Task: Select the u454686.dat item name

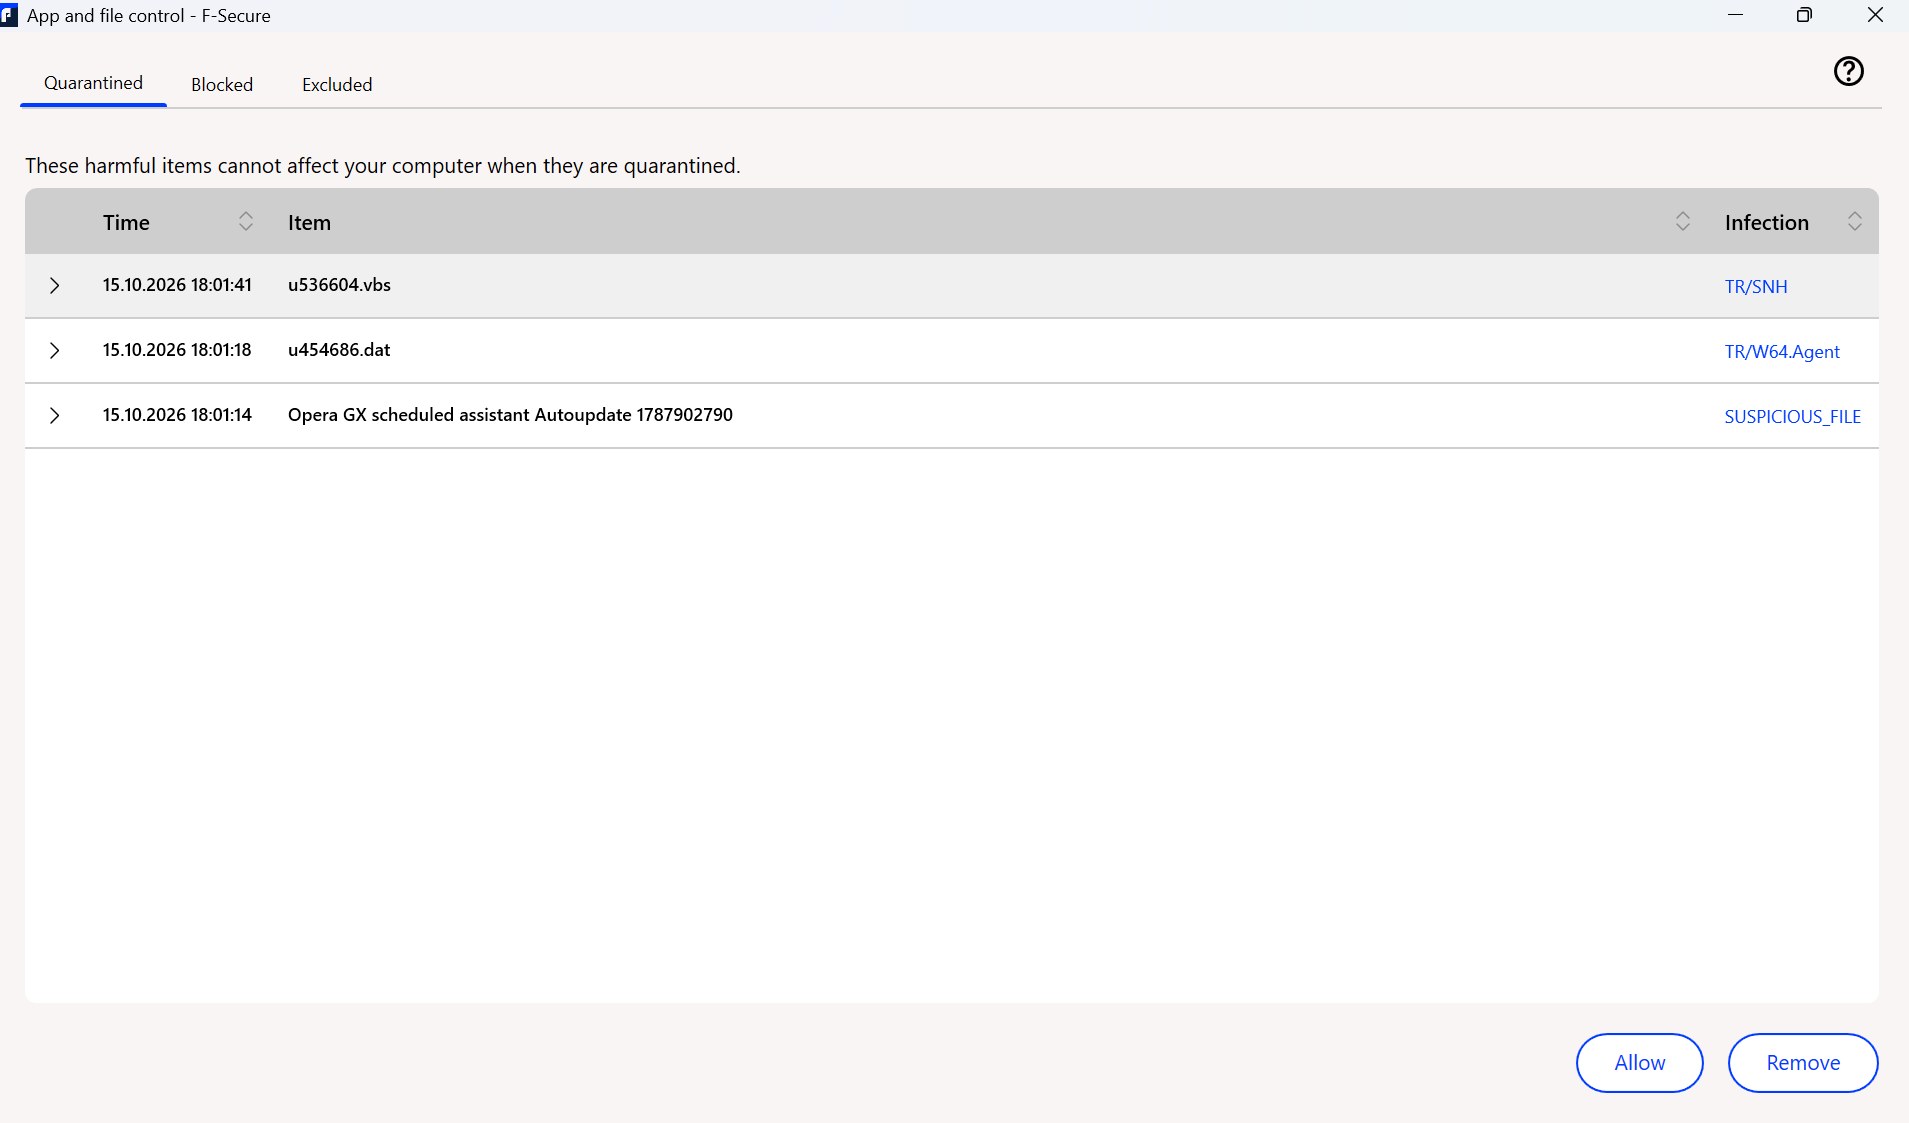Action: pos(339,350)
